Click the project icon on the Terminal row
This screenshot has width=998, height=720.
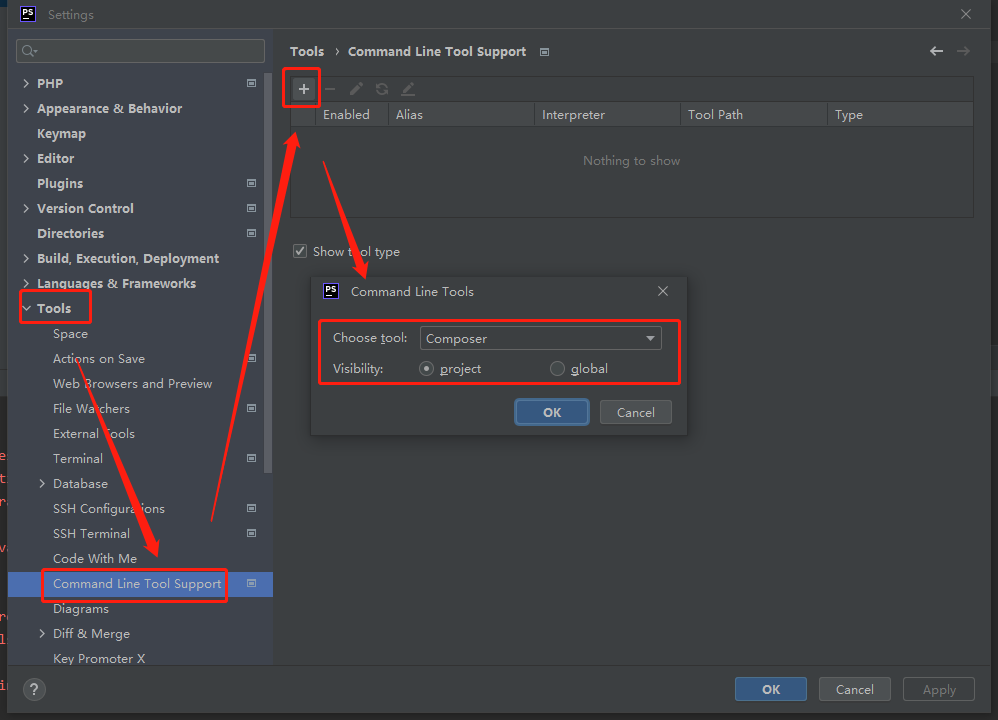pos(251,458)
